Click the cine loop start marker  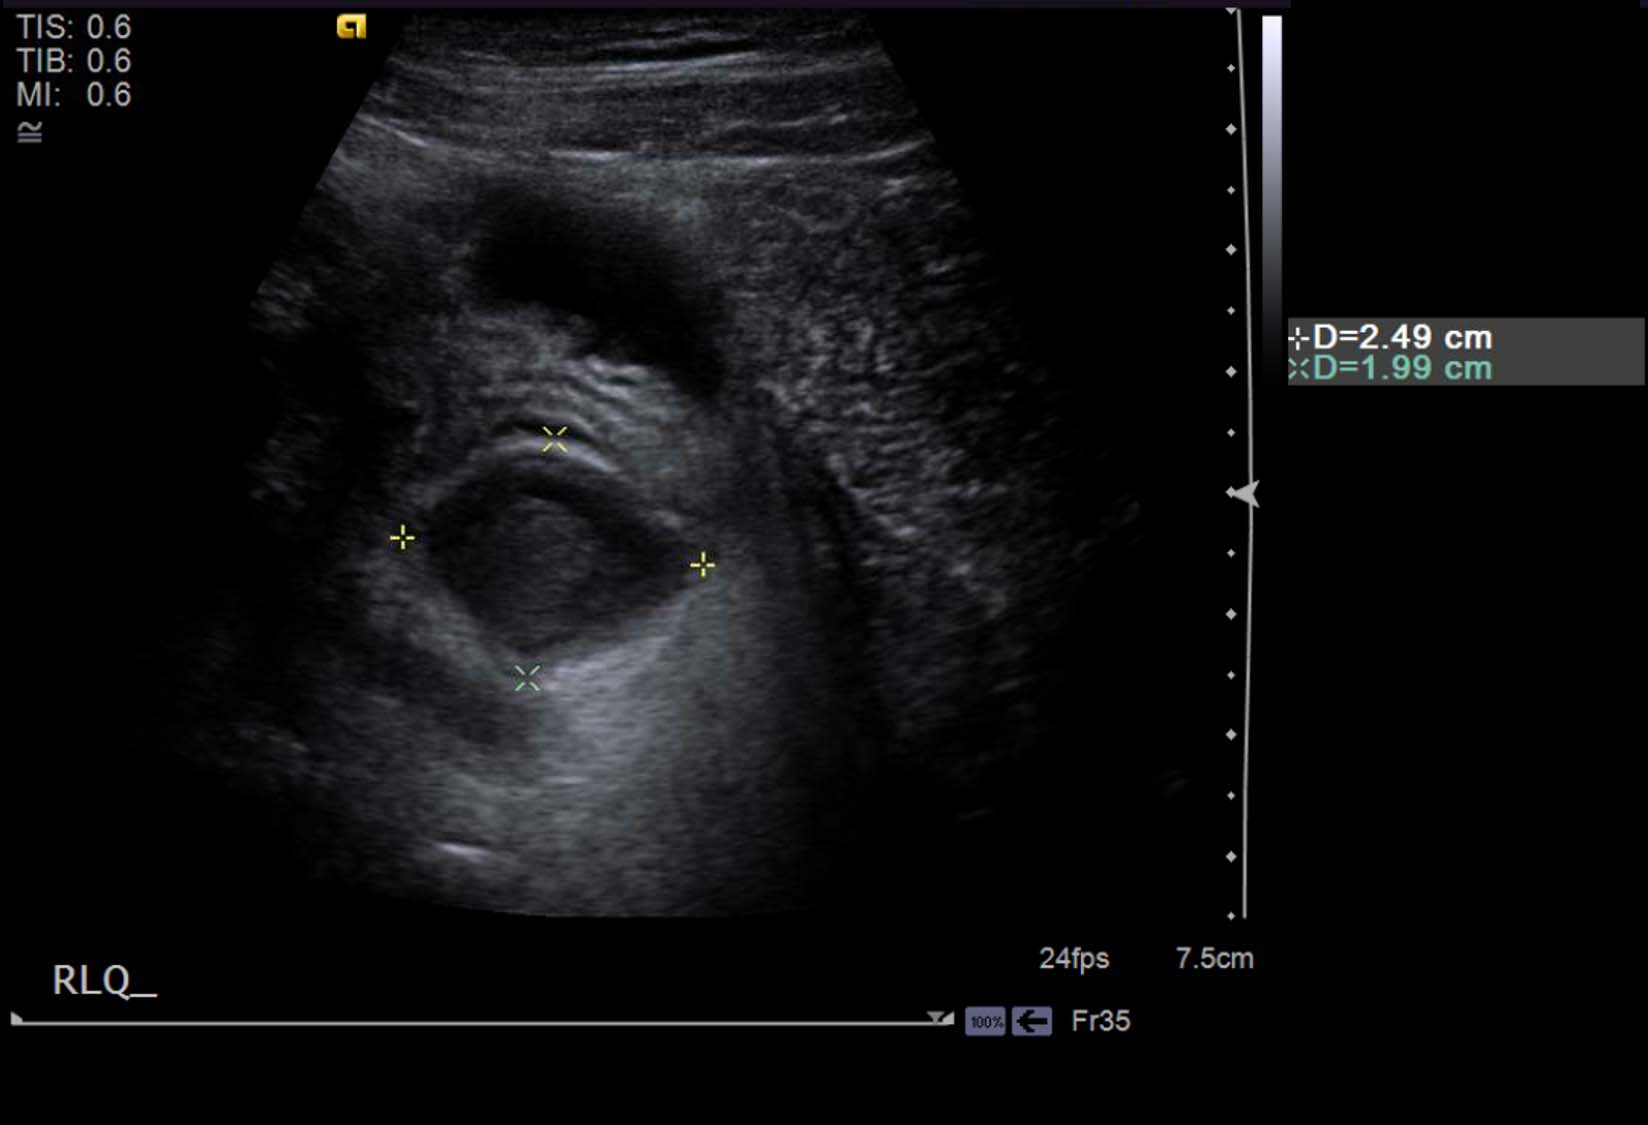17,1019
